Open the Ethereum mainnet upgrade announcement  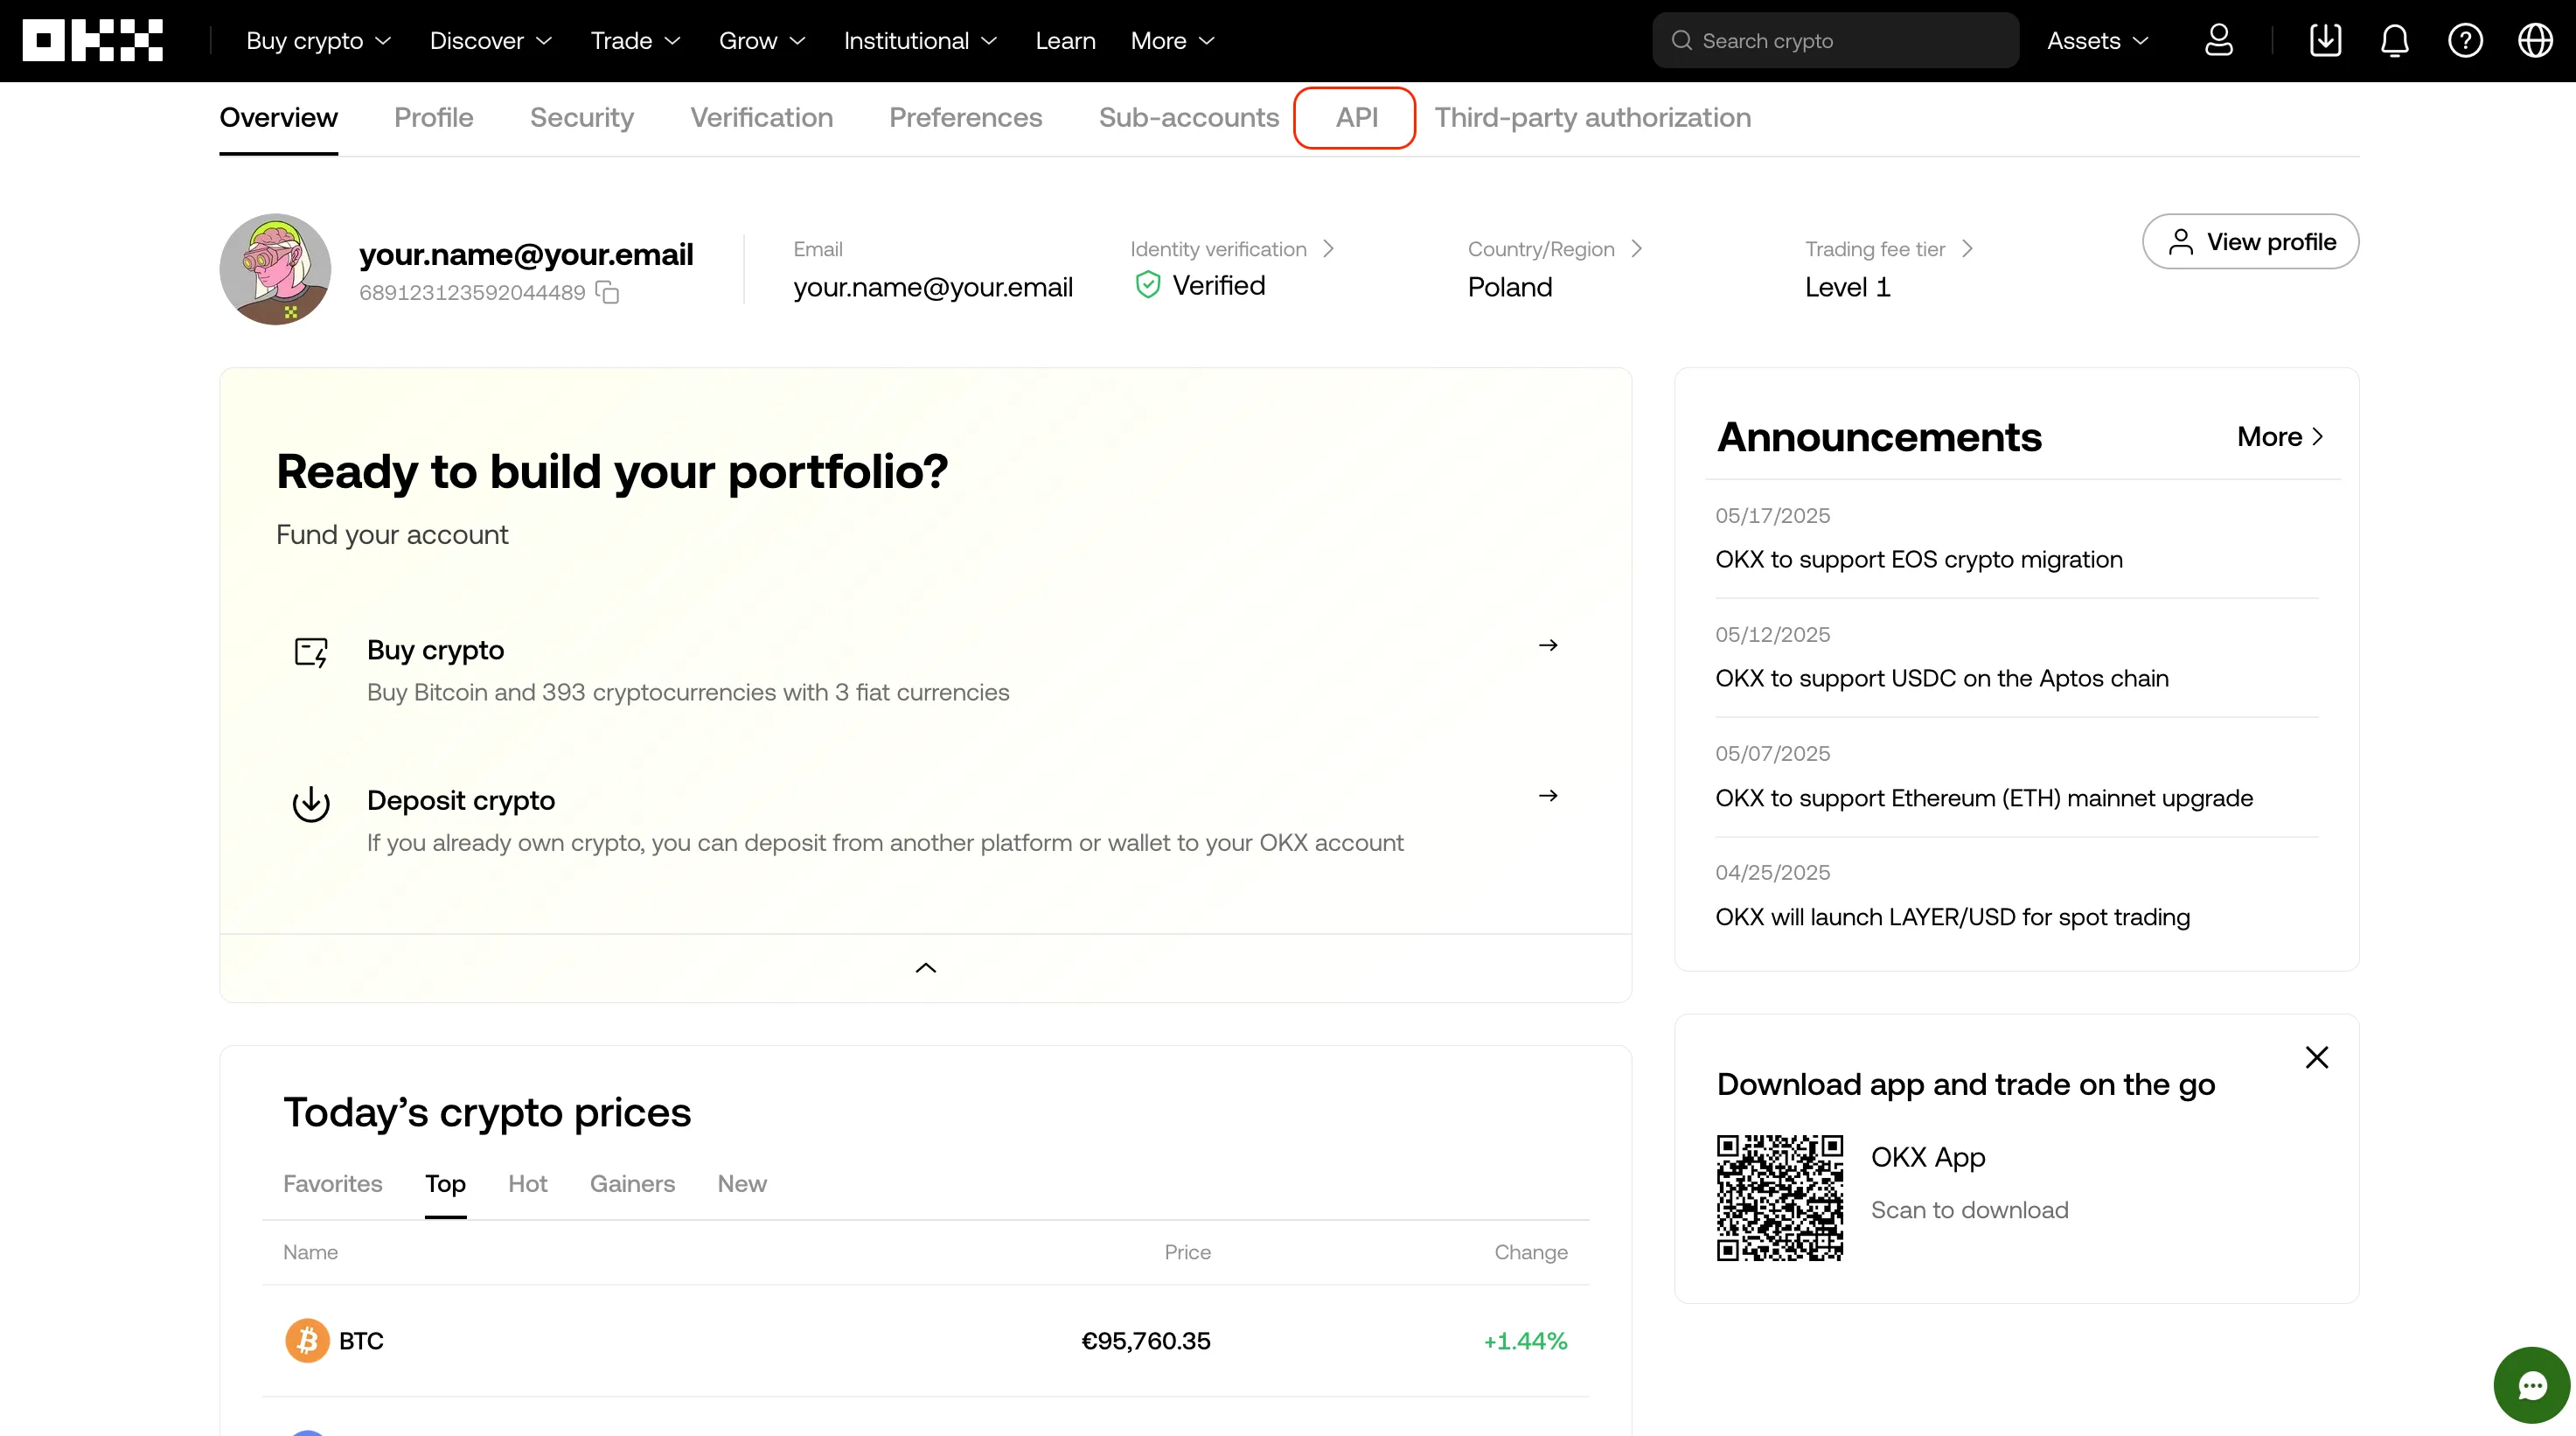coord(1983,798)
